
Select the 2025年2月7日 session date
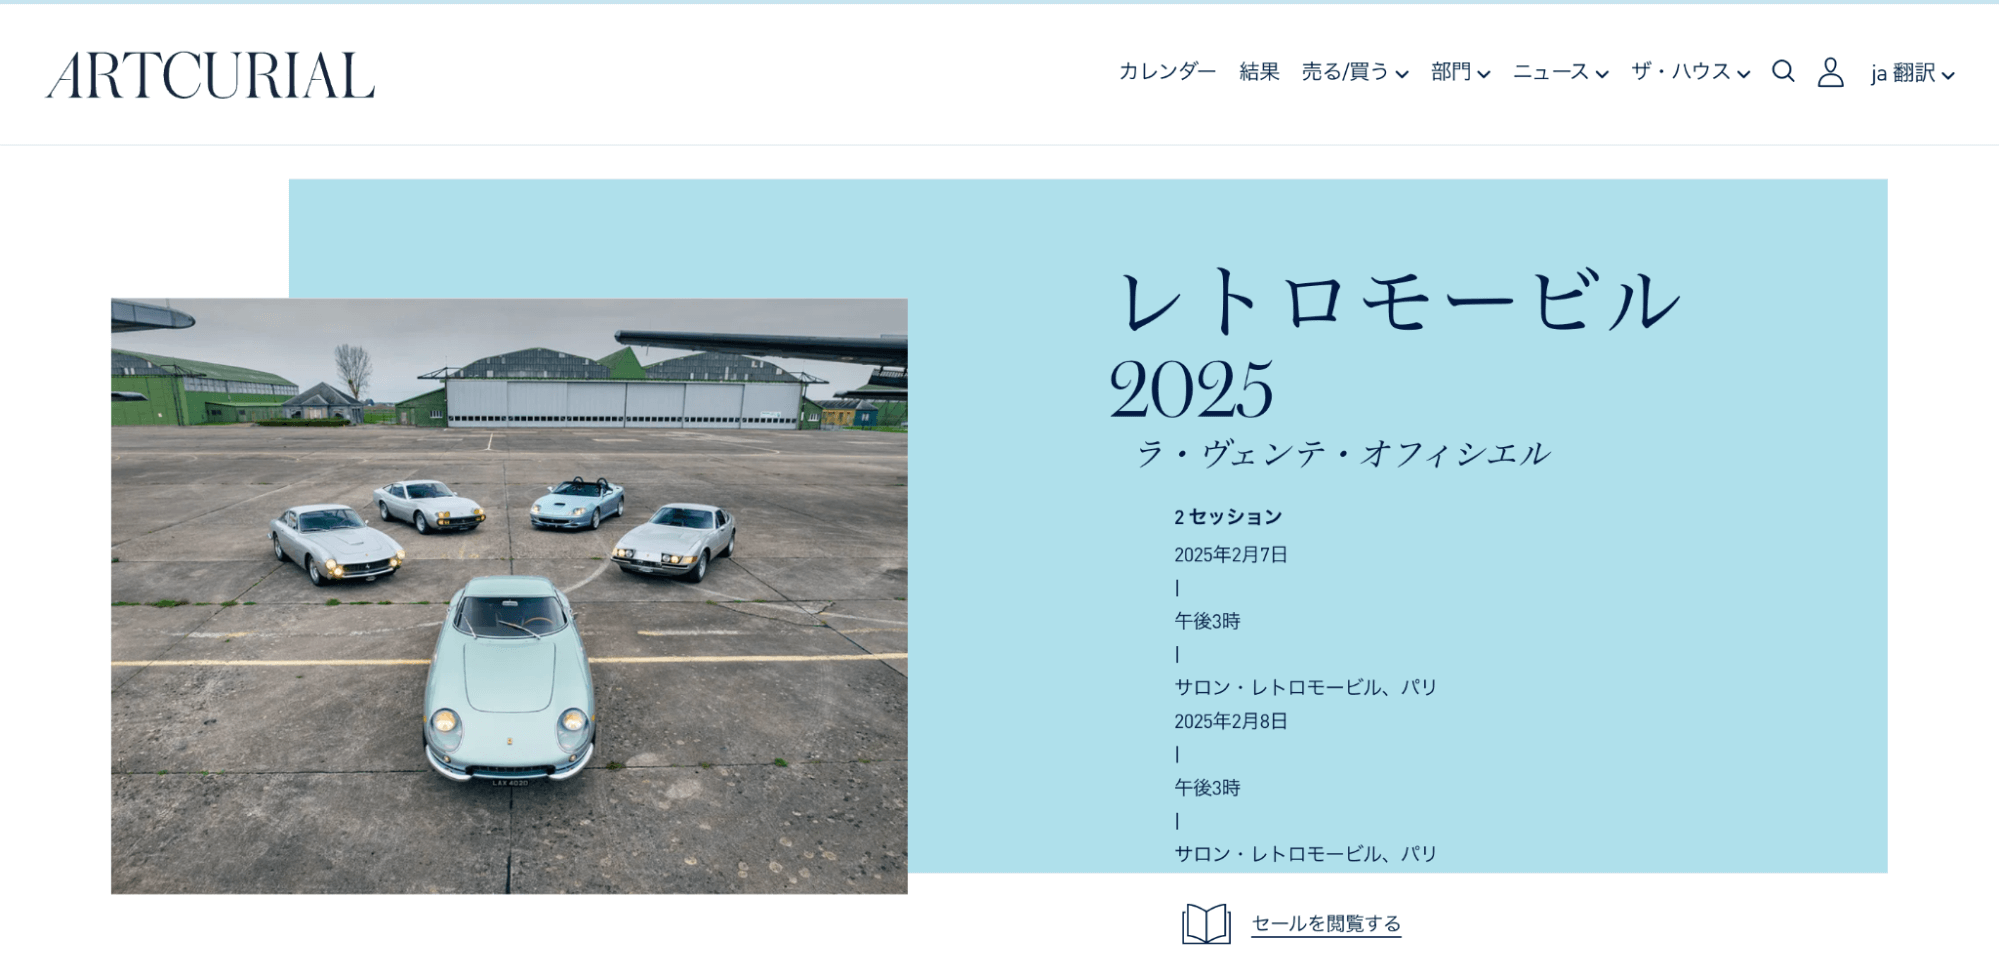pyautogui.click(x=1231, y=555)
